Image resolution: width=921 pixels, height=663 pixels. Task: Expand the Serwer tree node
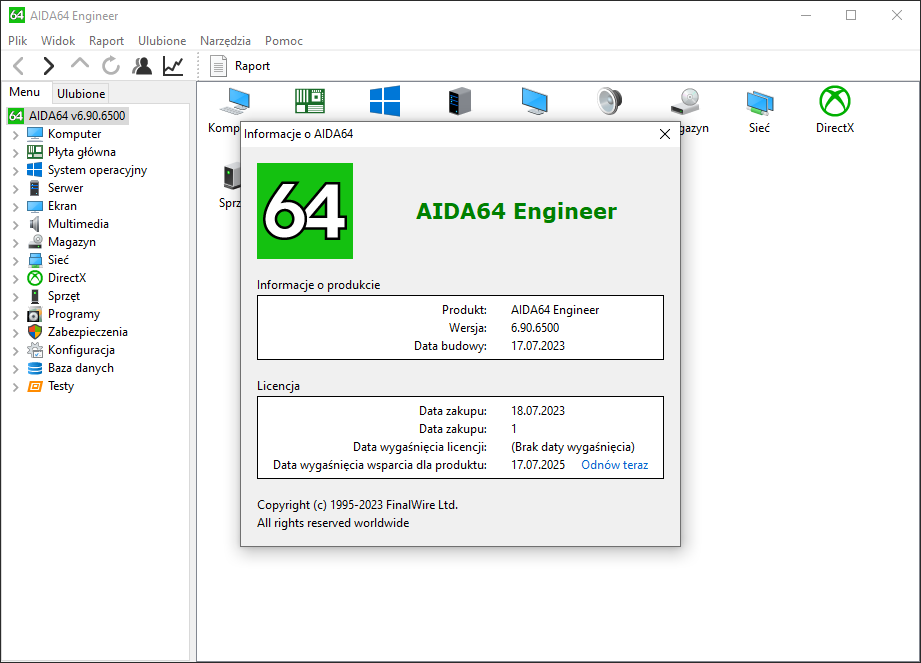tap(15, 189)
